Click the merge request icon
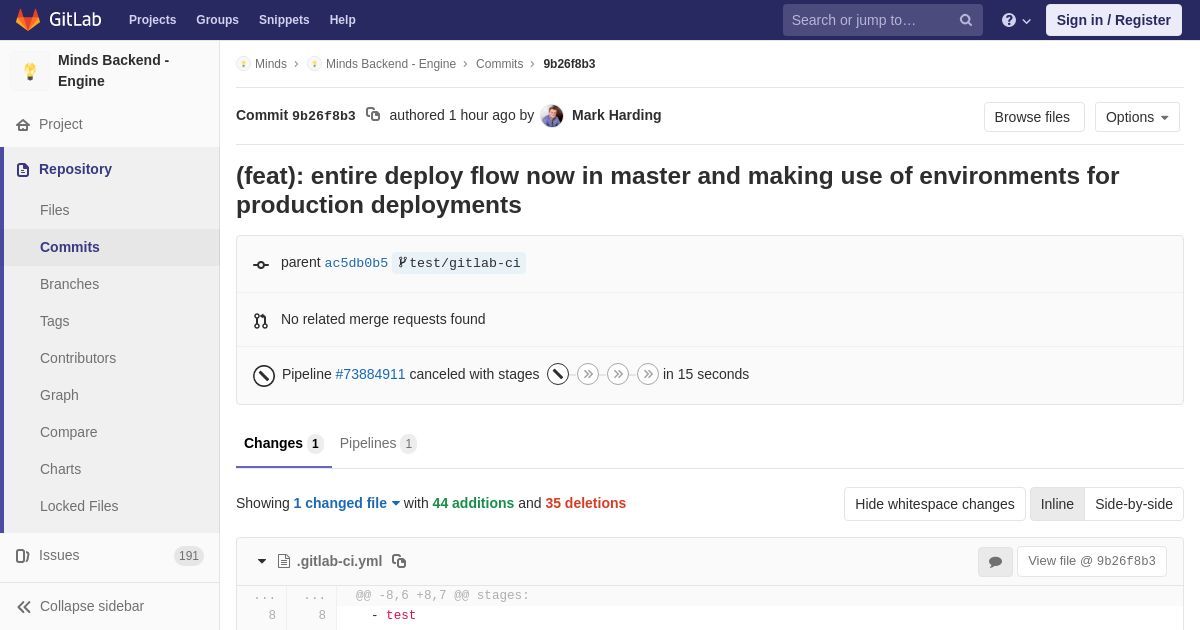1200x630 pixels. tap(261, 321)
